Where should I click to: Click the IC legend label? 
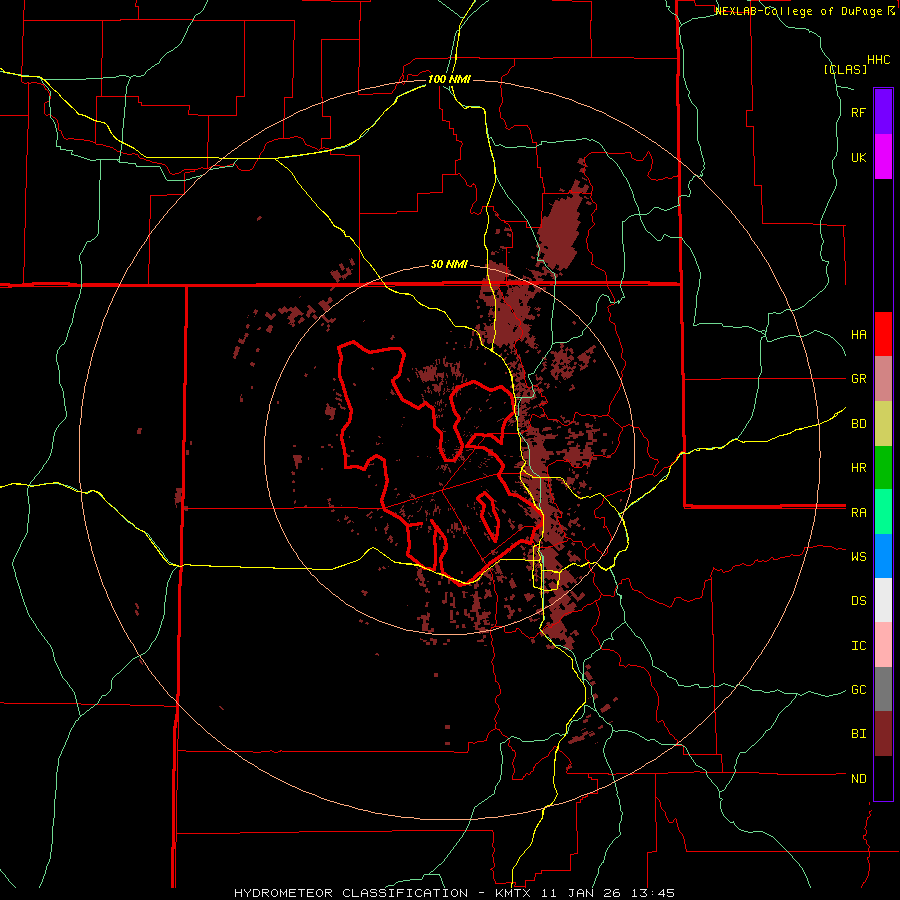coord(859,646)
